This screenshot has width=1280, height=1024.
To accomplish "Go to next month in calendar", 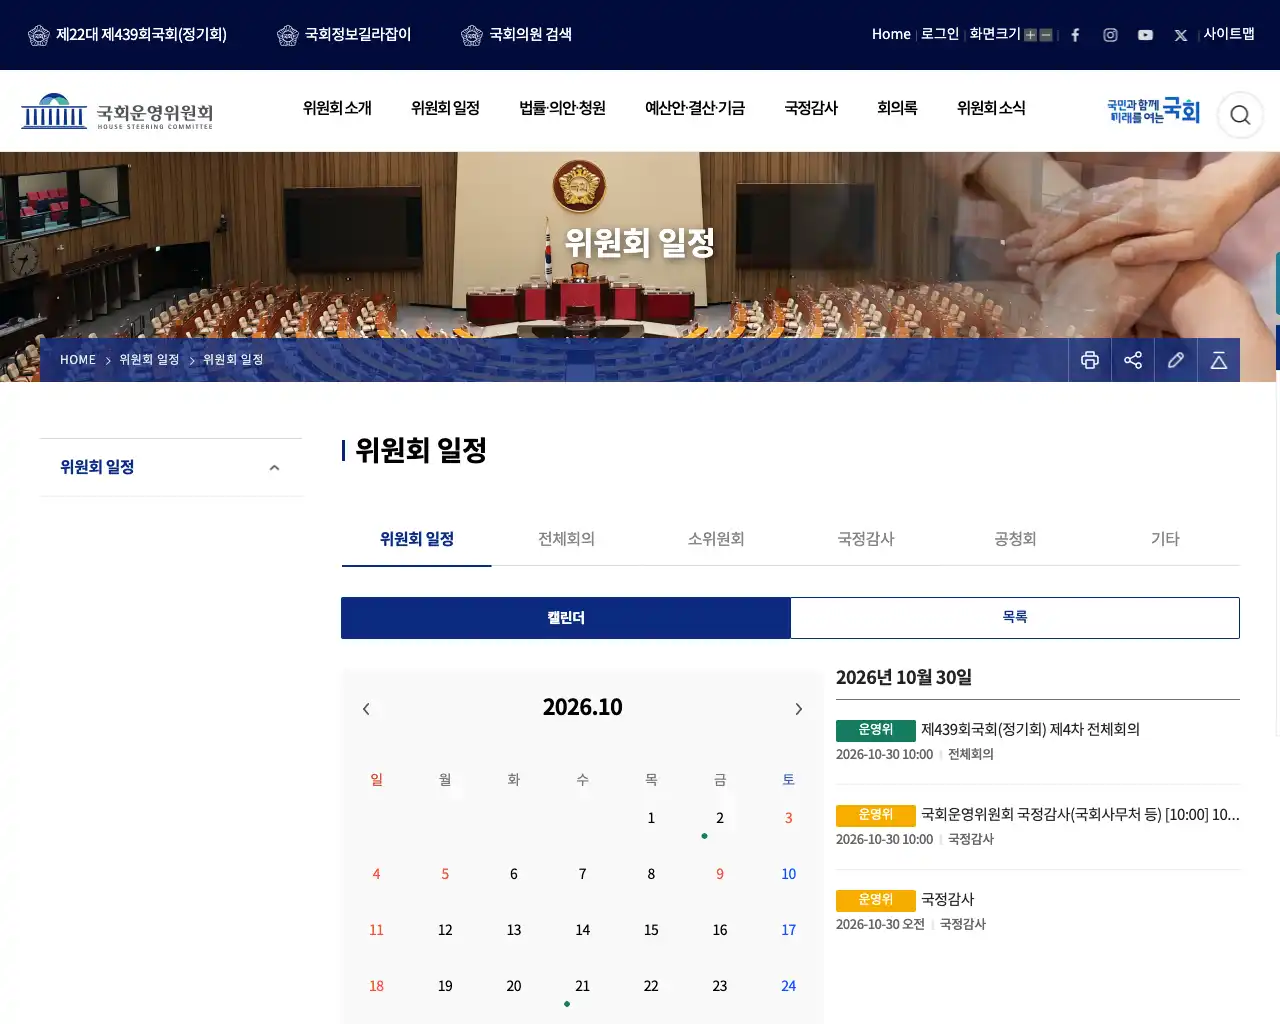I will tap(798, 709).
